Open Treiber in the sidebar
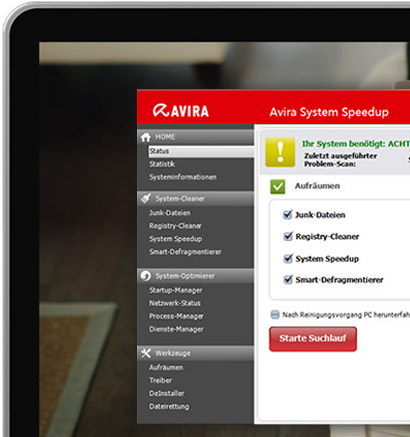Viewport: 410px width, 437px height. 161,380
